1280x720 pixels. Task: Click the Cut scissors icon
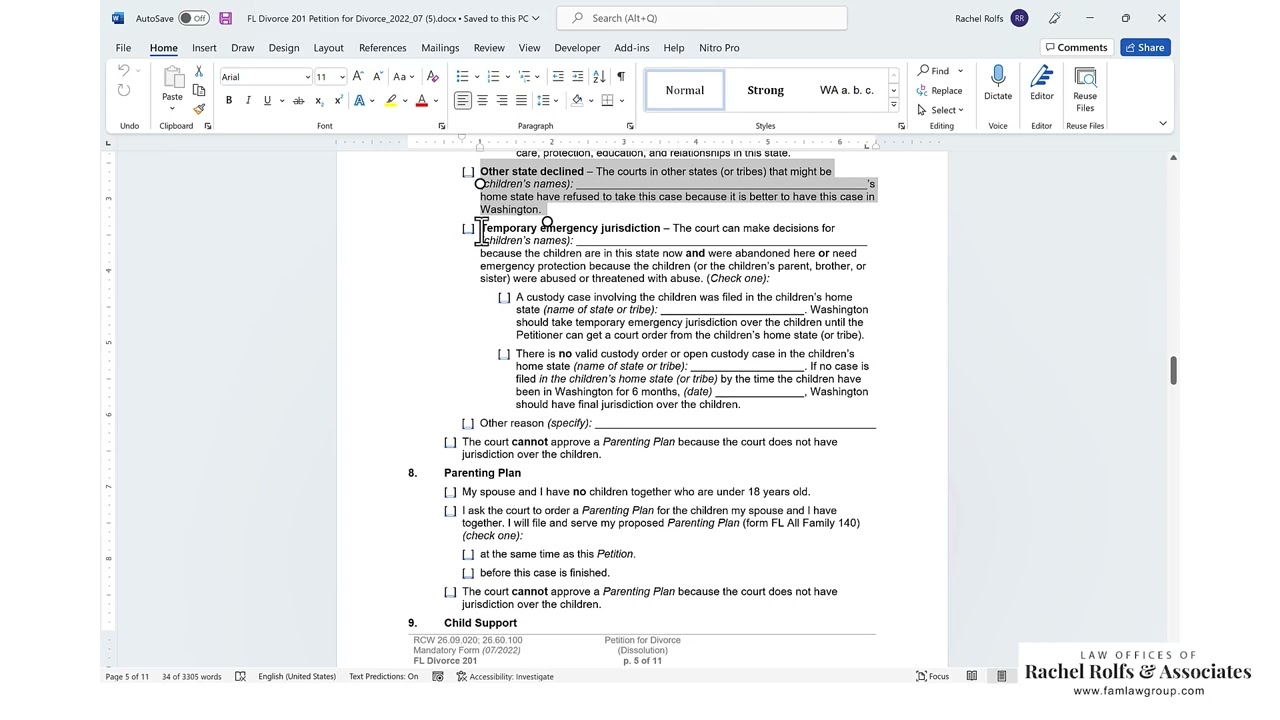click(199, 71)
